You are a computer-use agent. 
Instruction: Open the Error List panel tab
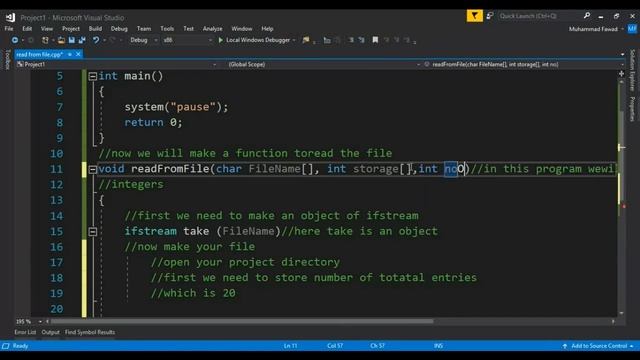click(25, 332)
